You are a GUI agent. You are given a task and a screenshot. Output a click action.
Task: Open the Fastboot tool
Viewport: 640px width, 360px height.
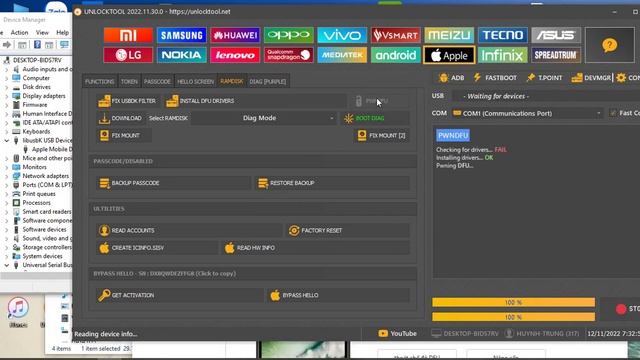(495, 78)
